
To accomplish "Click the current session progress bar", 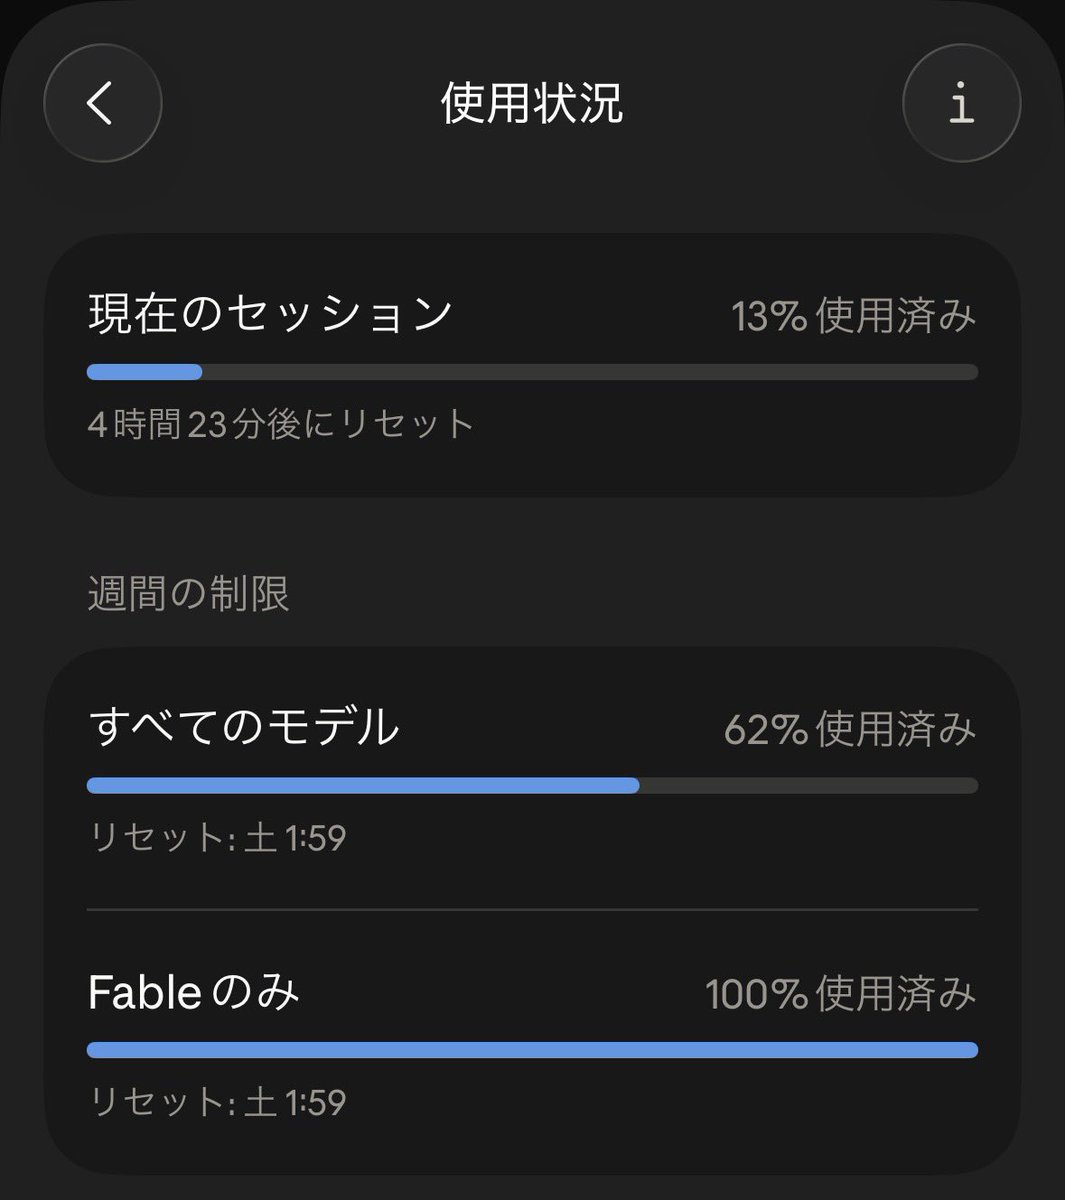I will 532,372.
